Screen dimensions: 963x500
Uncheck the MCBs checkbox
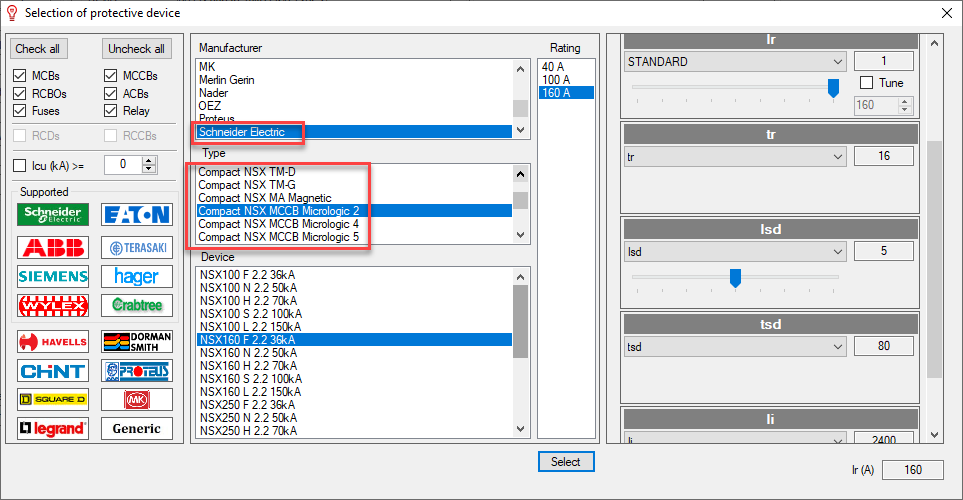[20, 76]
